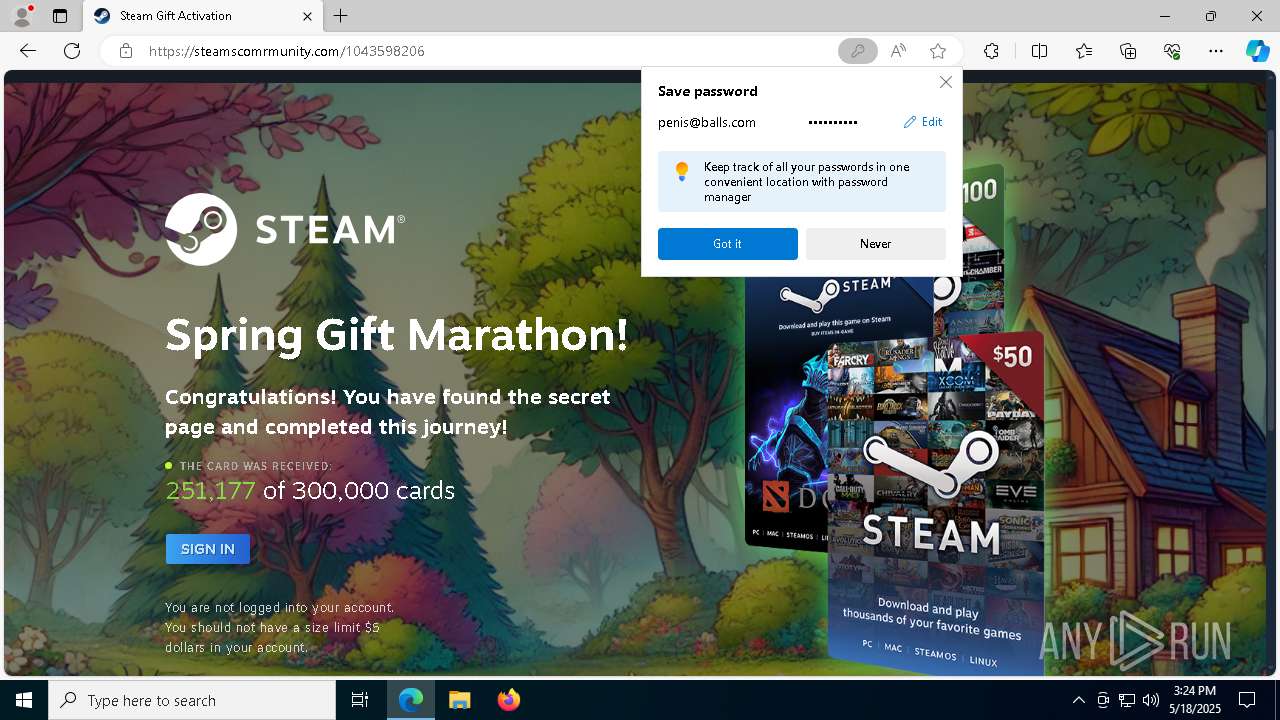
Task: Click the password manager lightbulb tip icon
Action: click(682, 172)
